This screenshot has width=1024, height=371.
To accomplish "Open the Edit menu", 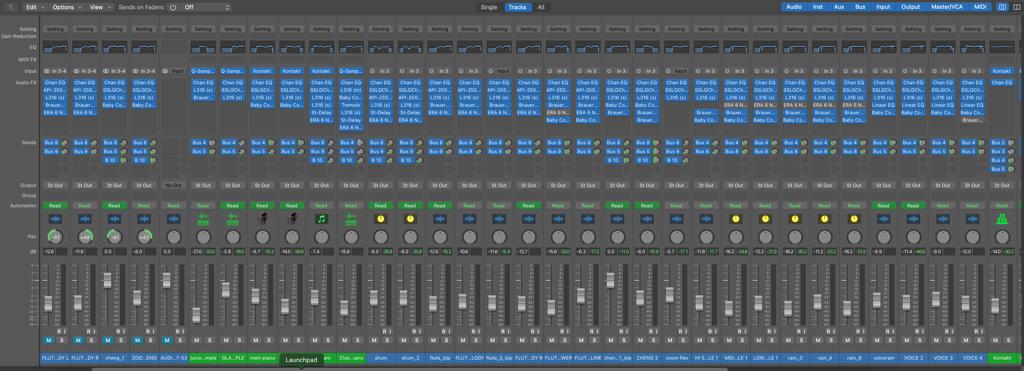I will (35, 7).
